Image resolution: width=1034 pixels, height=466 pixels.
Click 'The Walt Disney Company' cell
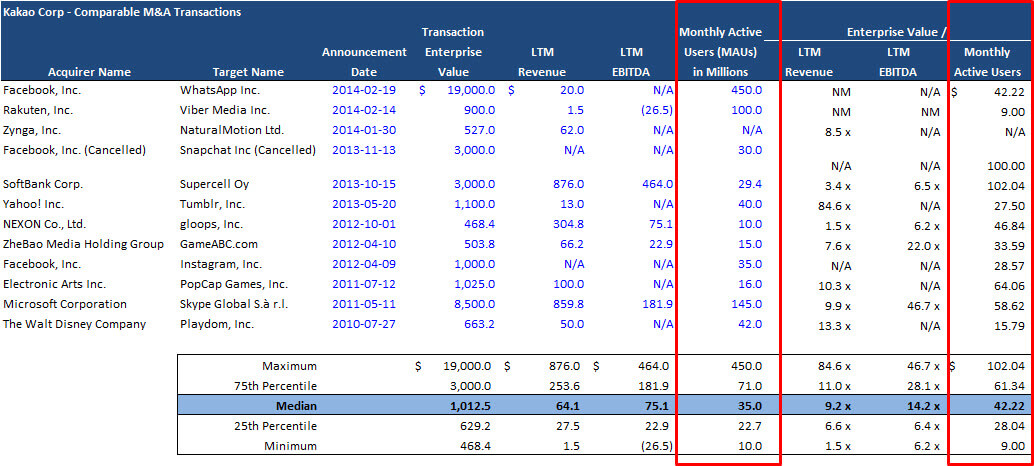click(74, 324)
